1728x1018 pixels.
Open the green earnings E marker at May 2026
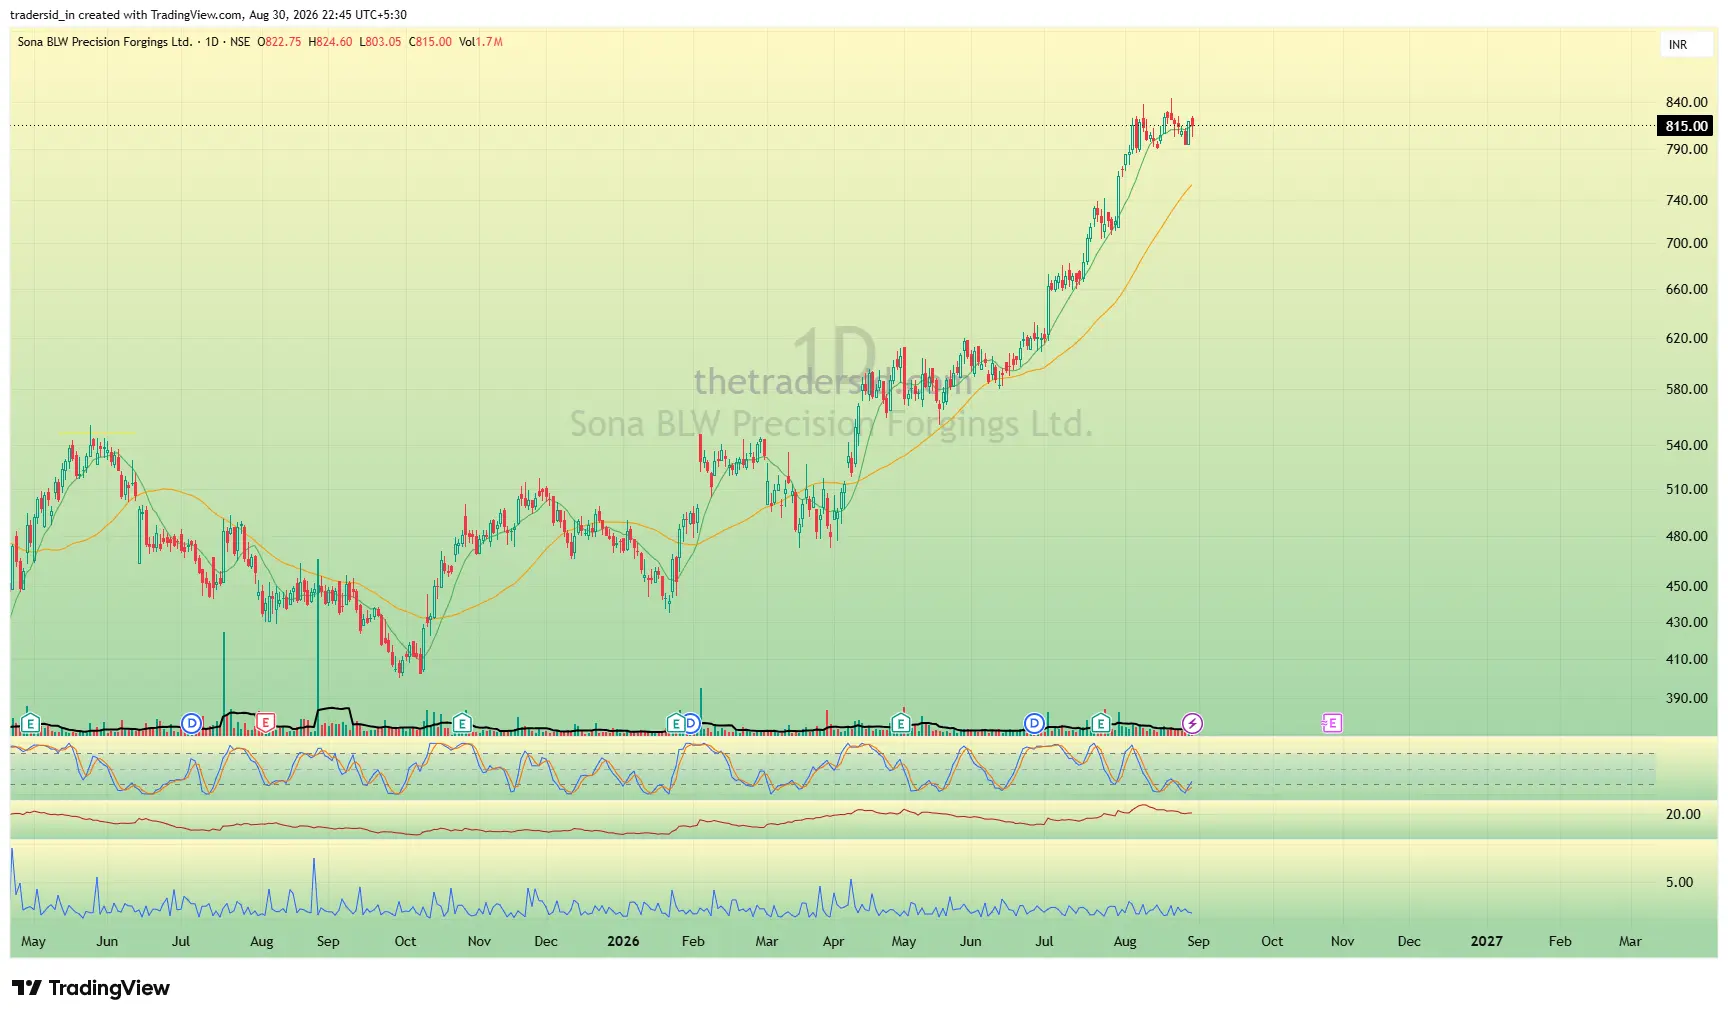coord(901,723)
